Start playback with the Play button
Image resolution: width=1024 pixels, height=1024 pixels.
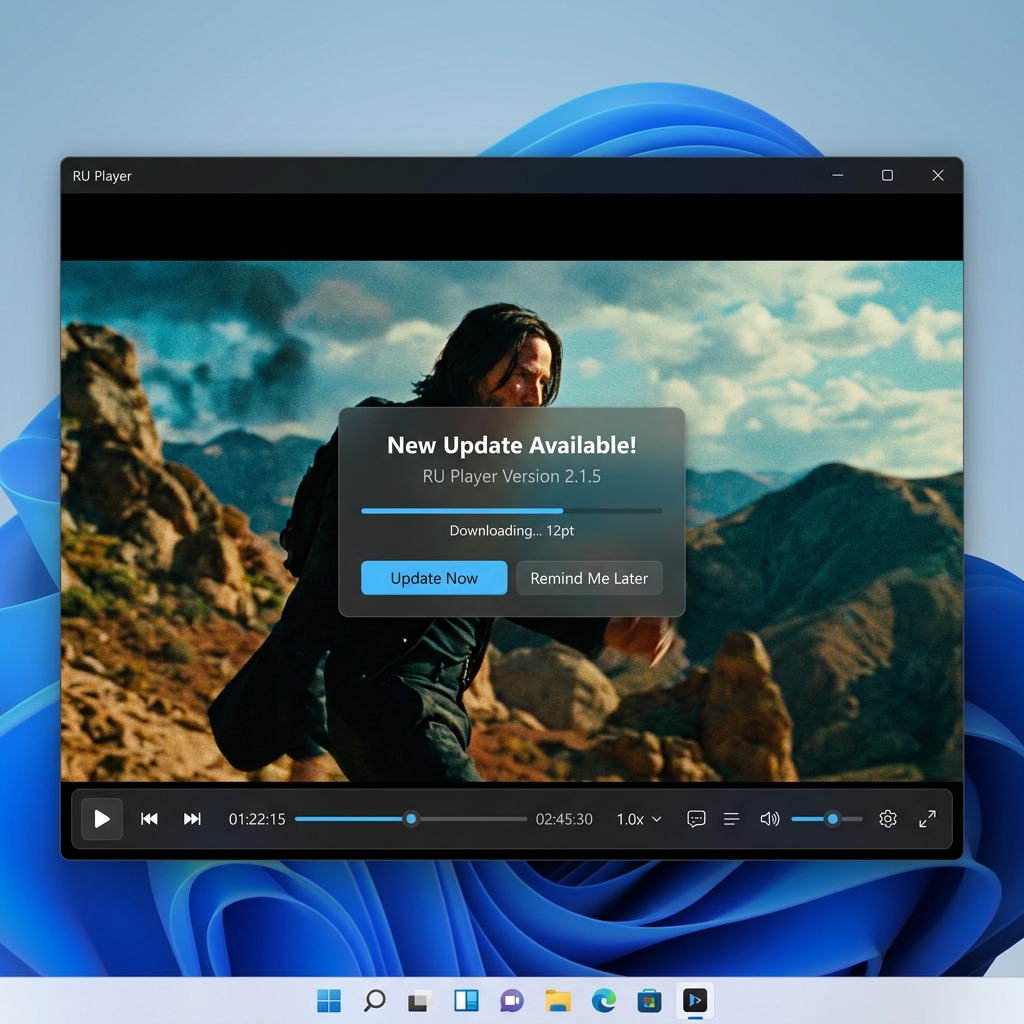click(x=102, y=819)
